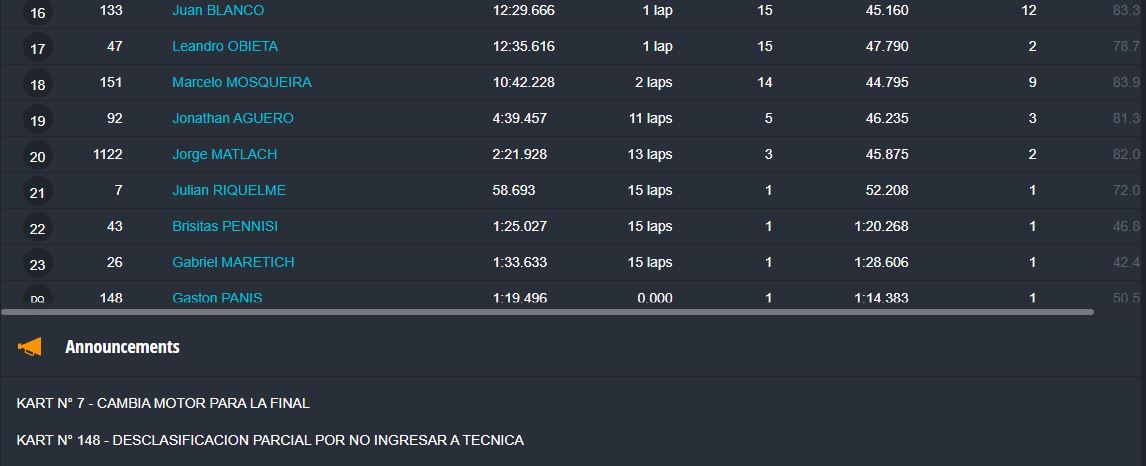Open Leandro OBIETA driver details
Image resolution: width=1146 pixels, height=466 pixels.
tap(225, 46)
